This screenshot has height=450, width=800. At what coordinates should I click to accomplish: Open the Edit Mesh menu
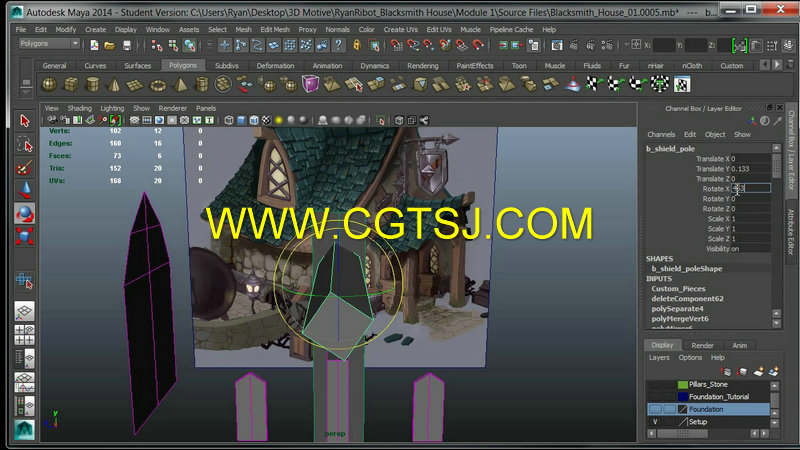tap(274, 30)
